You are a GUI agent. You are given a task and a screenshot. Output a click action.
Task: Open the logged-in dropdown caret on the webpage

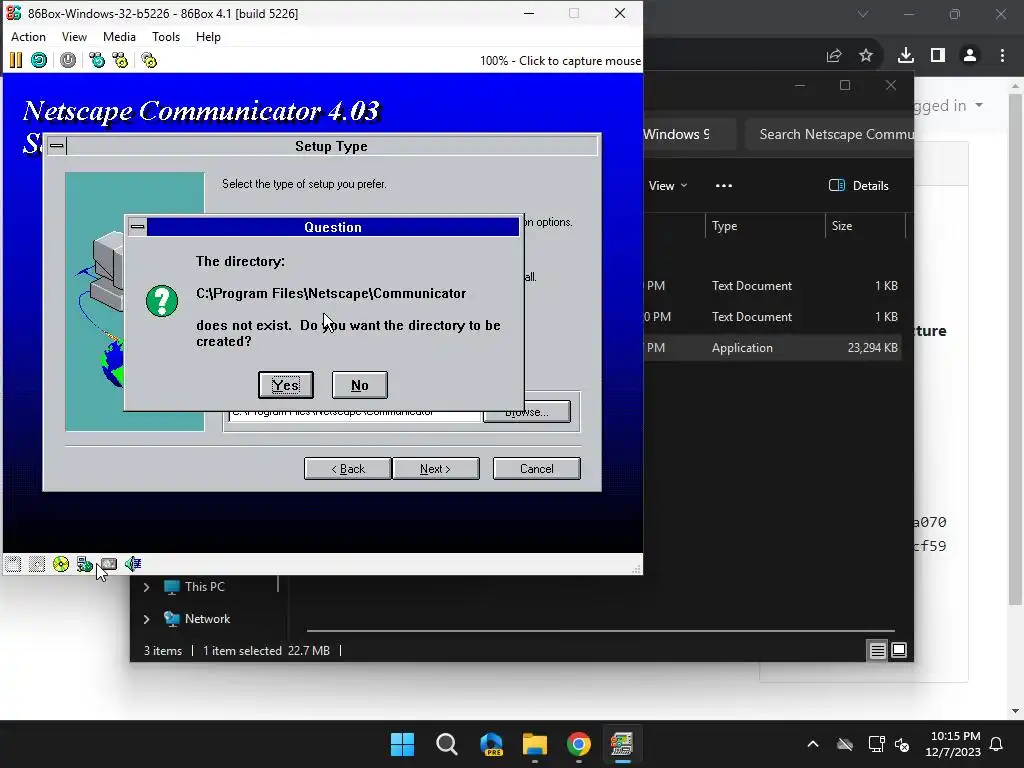(979, 105)
